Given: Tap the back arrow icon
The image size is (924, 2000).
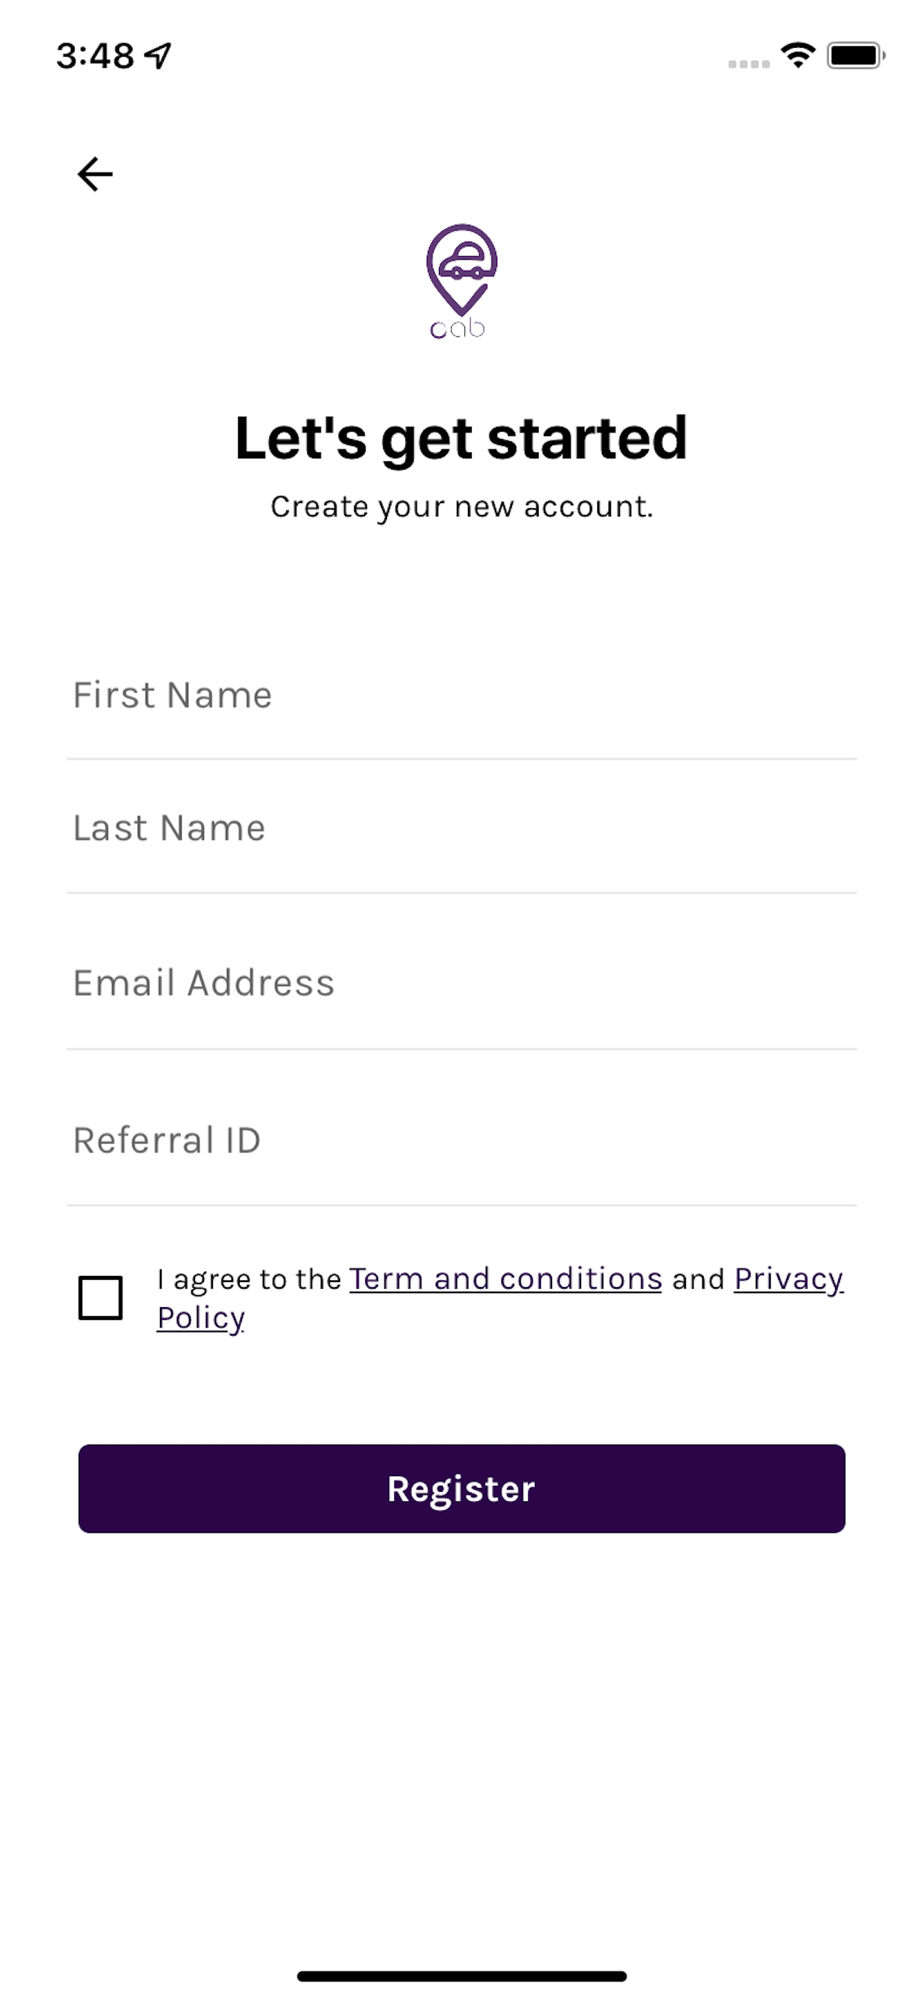Looking at the screenshot, I should click(x=95, y=174).
